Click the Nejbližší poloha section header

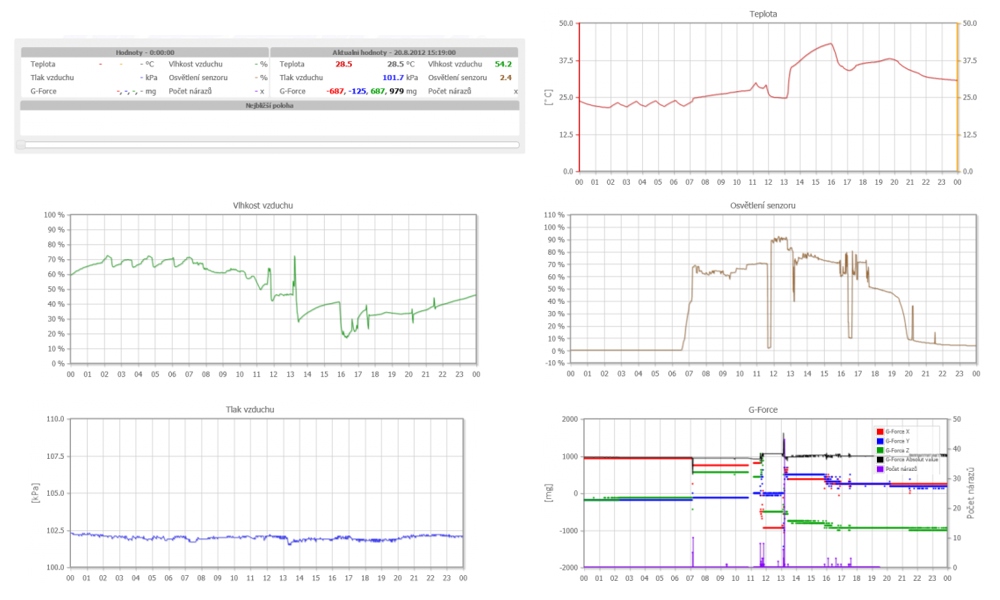[x=269, y=104]
